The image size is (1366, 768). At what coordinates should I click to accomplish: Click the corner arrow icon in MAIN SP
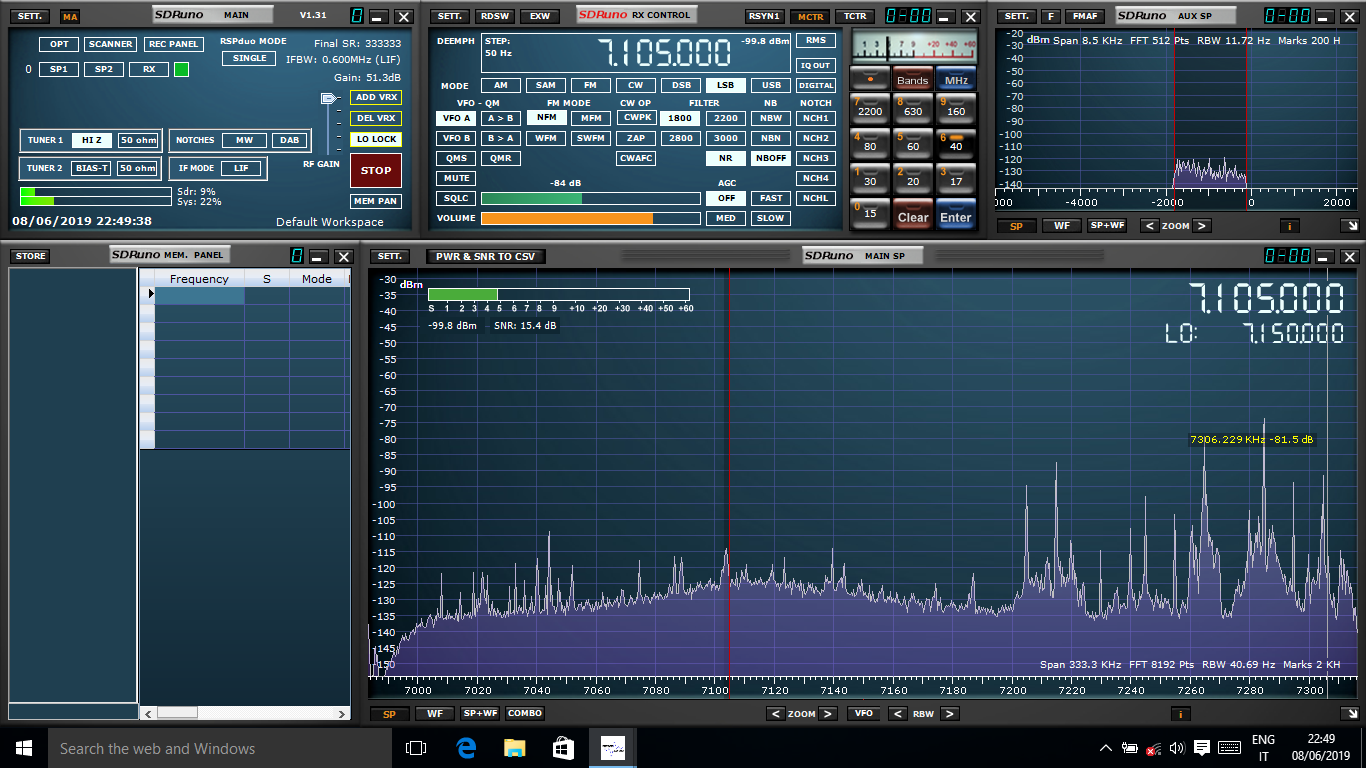[x=1350, y=714]
